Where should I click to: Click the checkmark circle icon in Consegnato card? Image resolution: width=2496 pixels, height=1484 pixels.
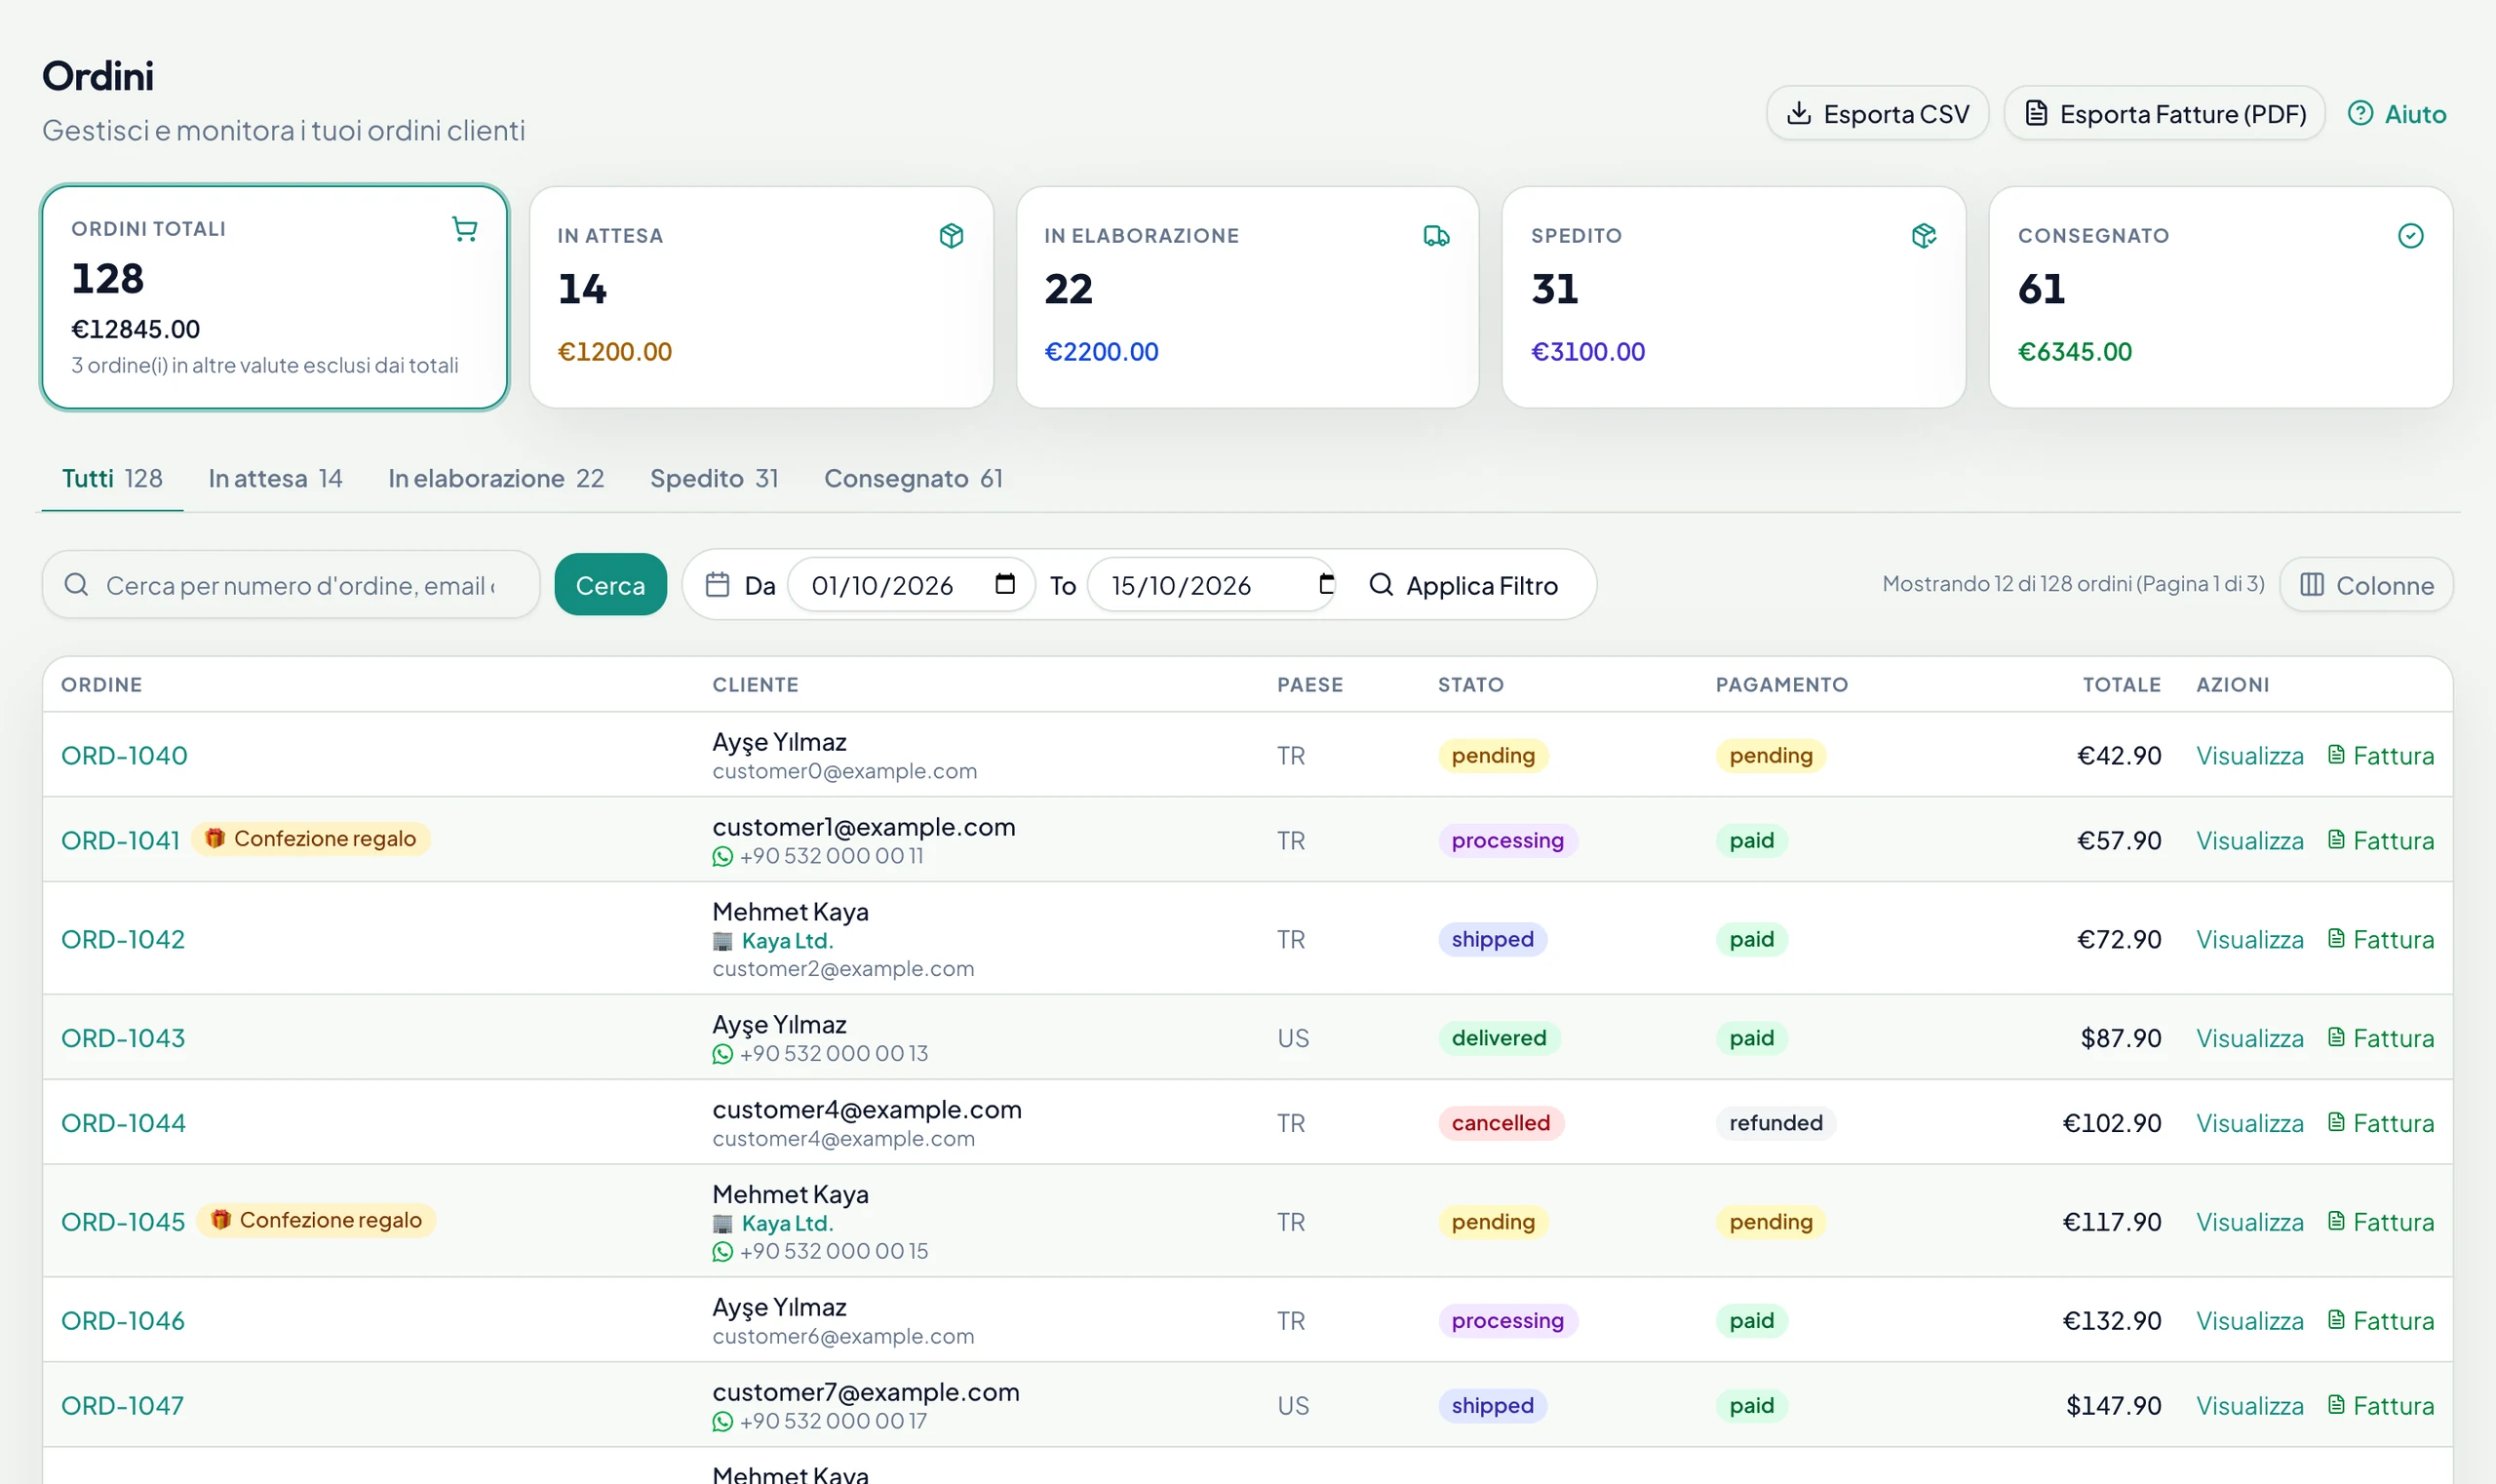point(2410,236)
